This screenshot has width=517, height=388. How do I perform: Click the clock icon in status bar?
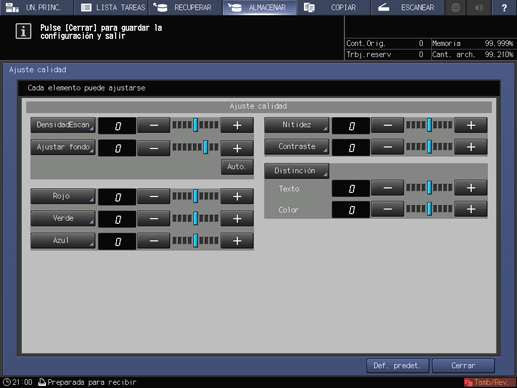tap(6, 382)
